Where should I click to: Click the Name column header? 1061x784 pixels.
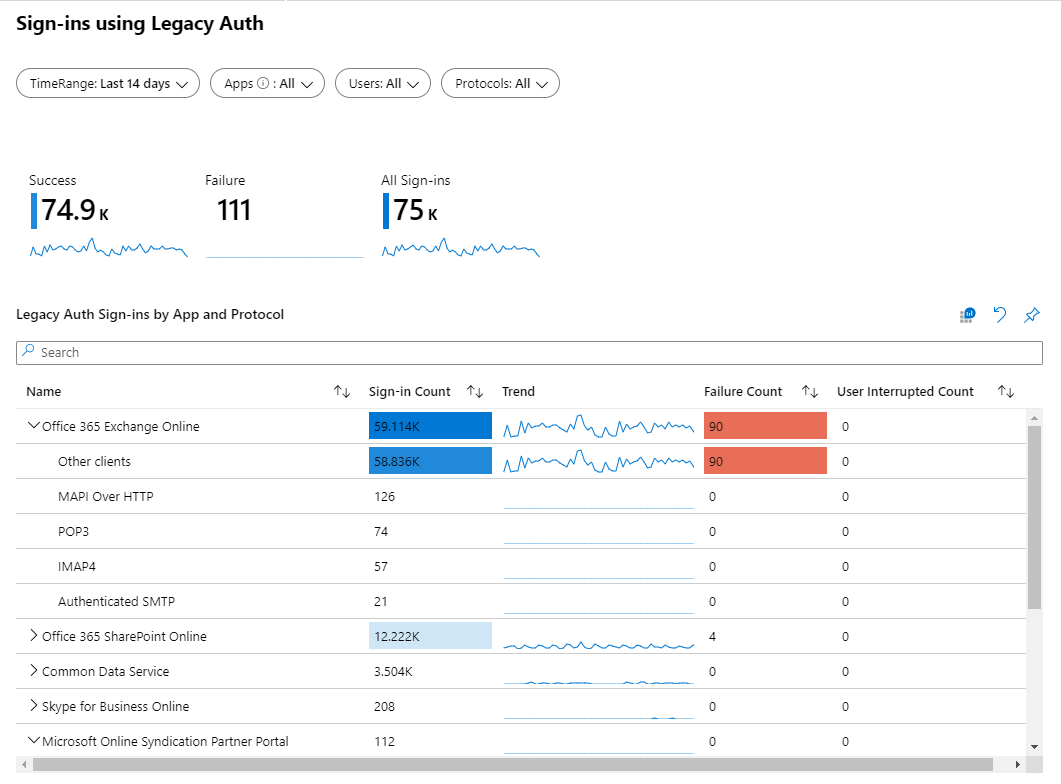pyautogui.click(x=43, y=392)
